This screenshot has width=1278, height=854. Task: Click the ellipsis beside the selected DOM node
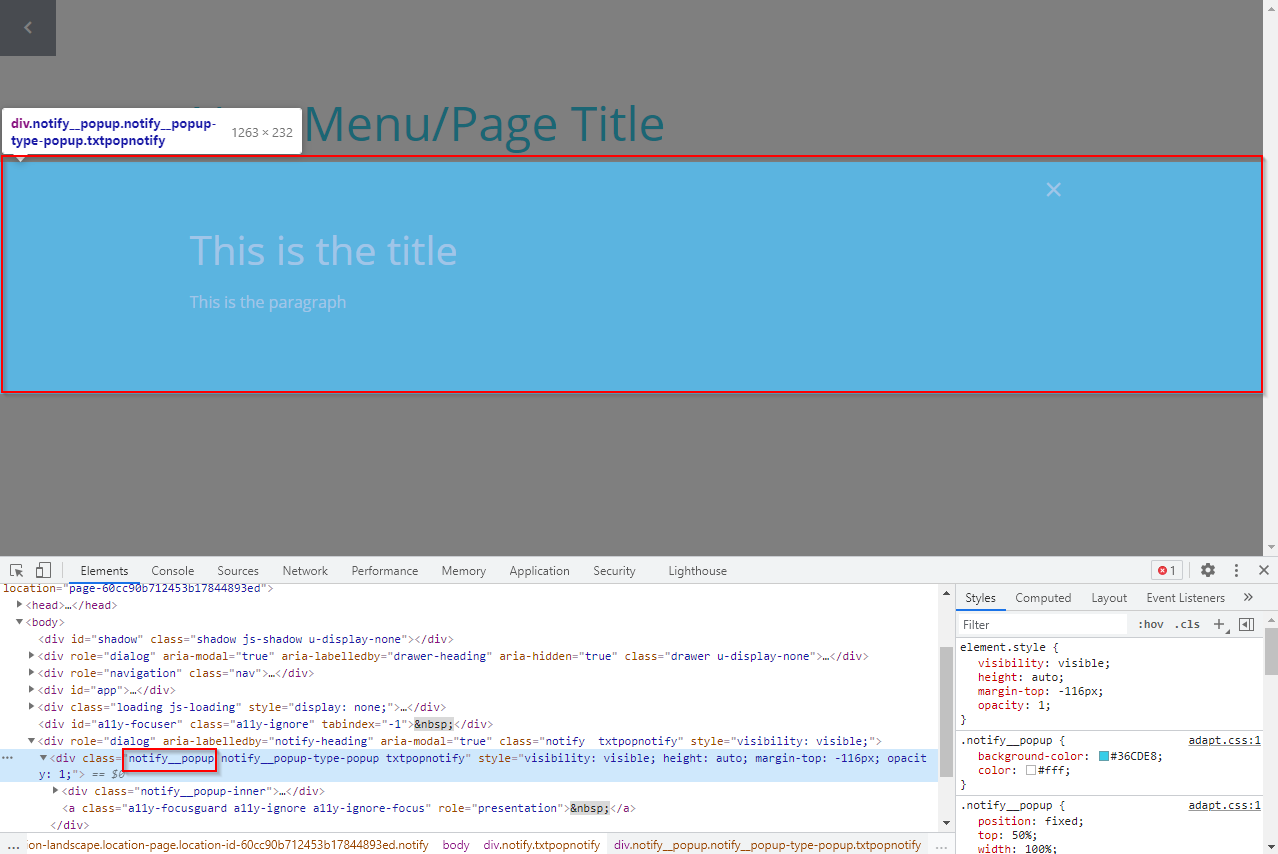(x=8, y=758)
